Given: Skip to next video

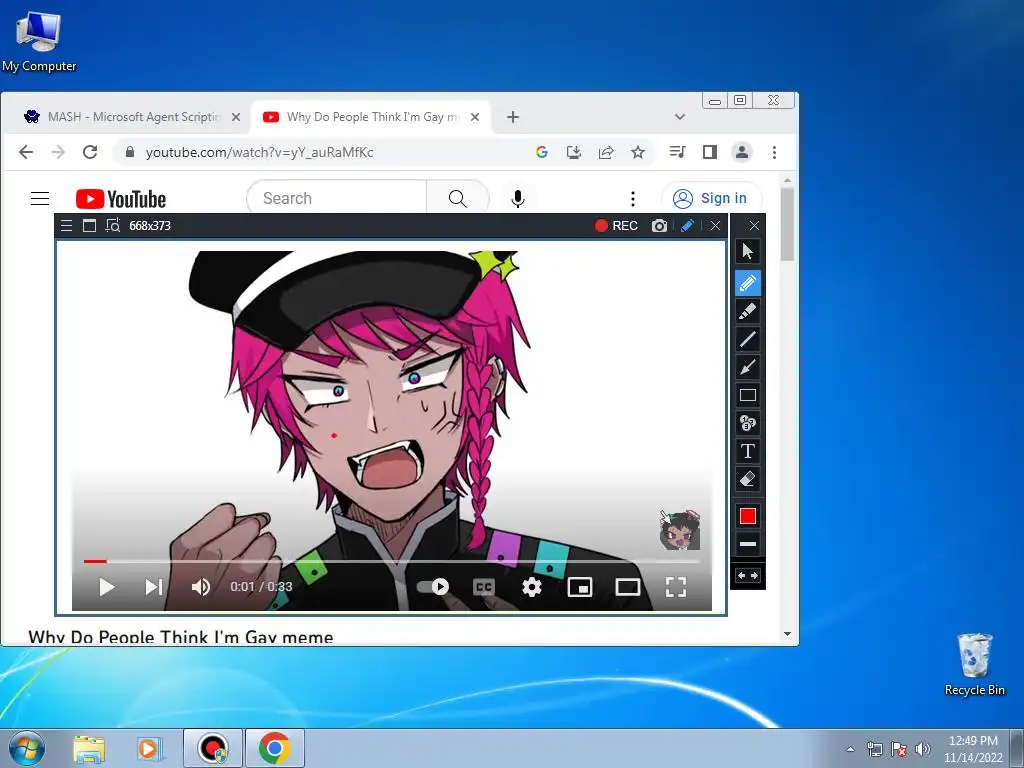Looking at the screenshot, I should pos(153,586).
